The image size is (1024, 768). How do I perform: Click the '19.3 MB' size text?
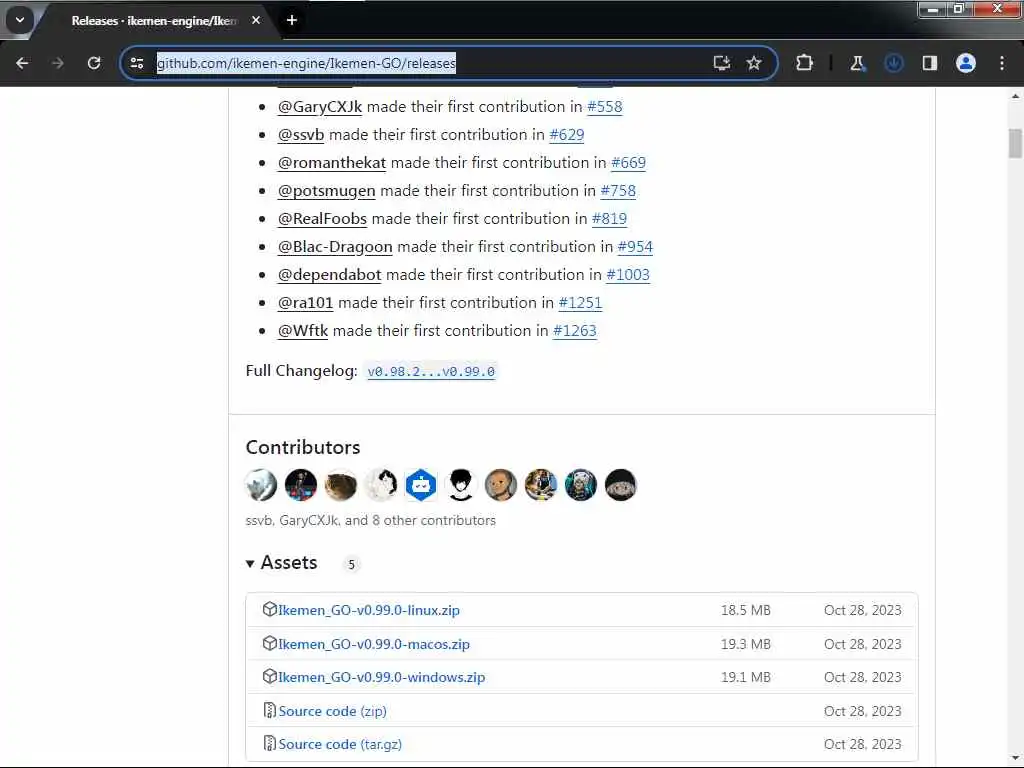[x=746, y=645]
